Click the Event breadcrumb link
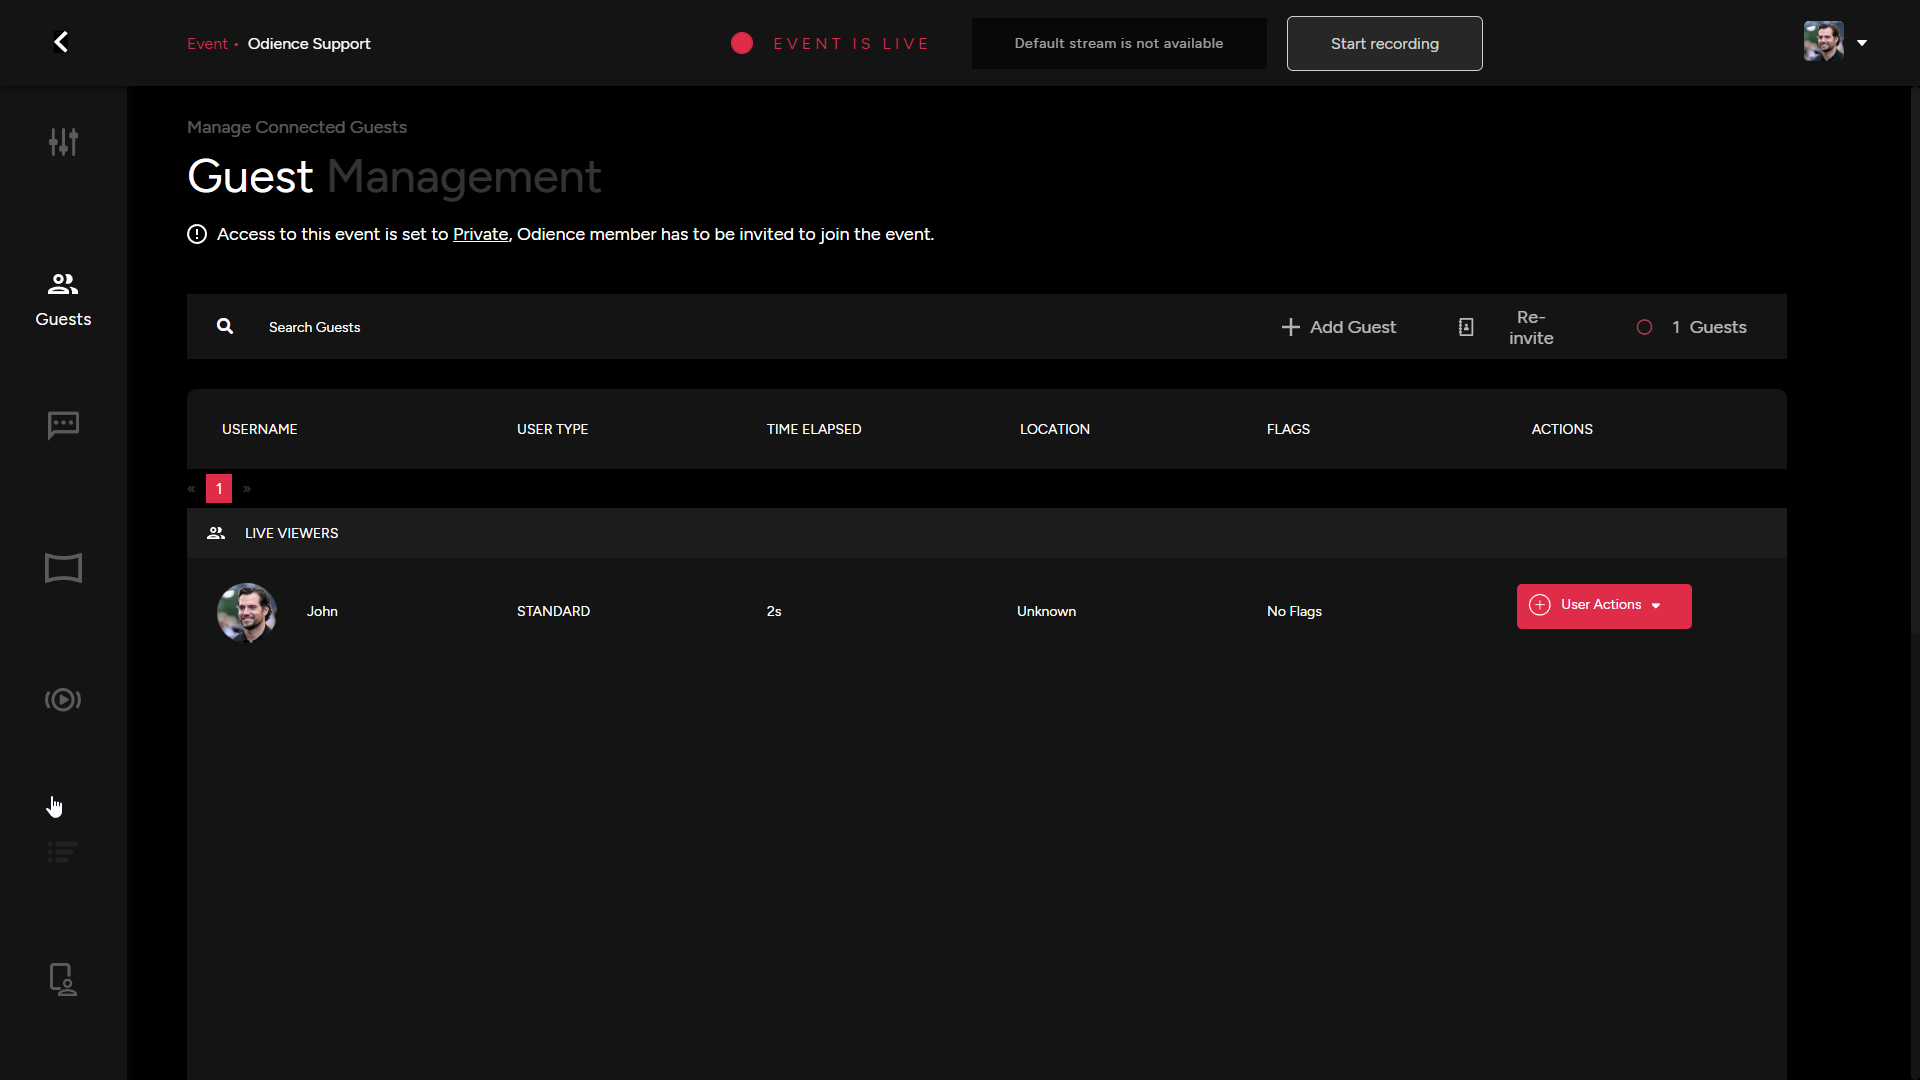 (207, 44)
